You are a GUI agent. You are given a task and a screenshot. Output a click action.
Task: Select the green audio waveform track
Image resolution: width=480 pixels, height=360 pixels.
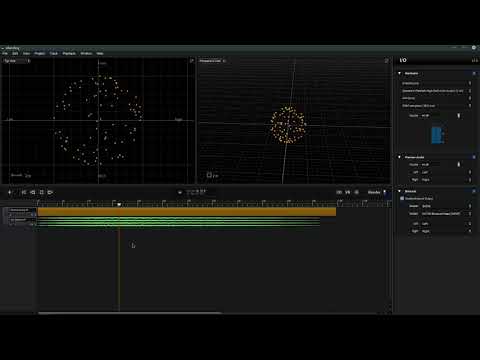tap(179, 222)
